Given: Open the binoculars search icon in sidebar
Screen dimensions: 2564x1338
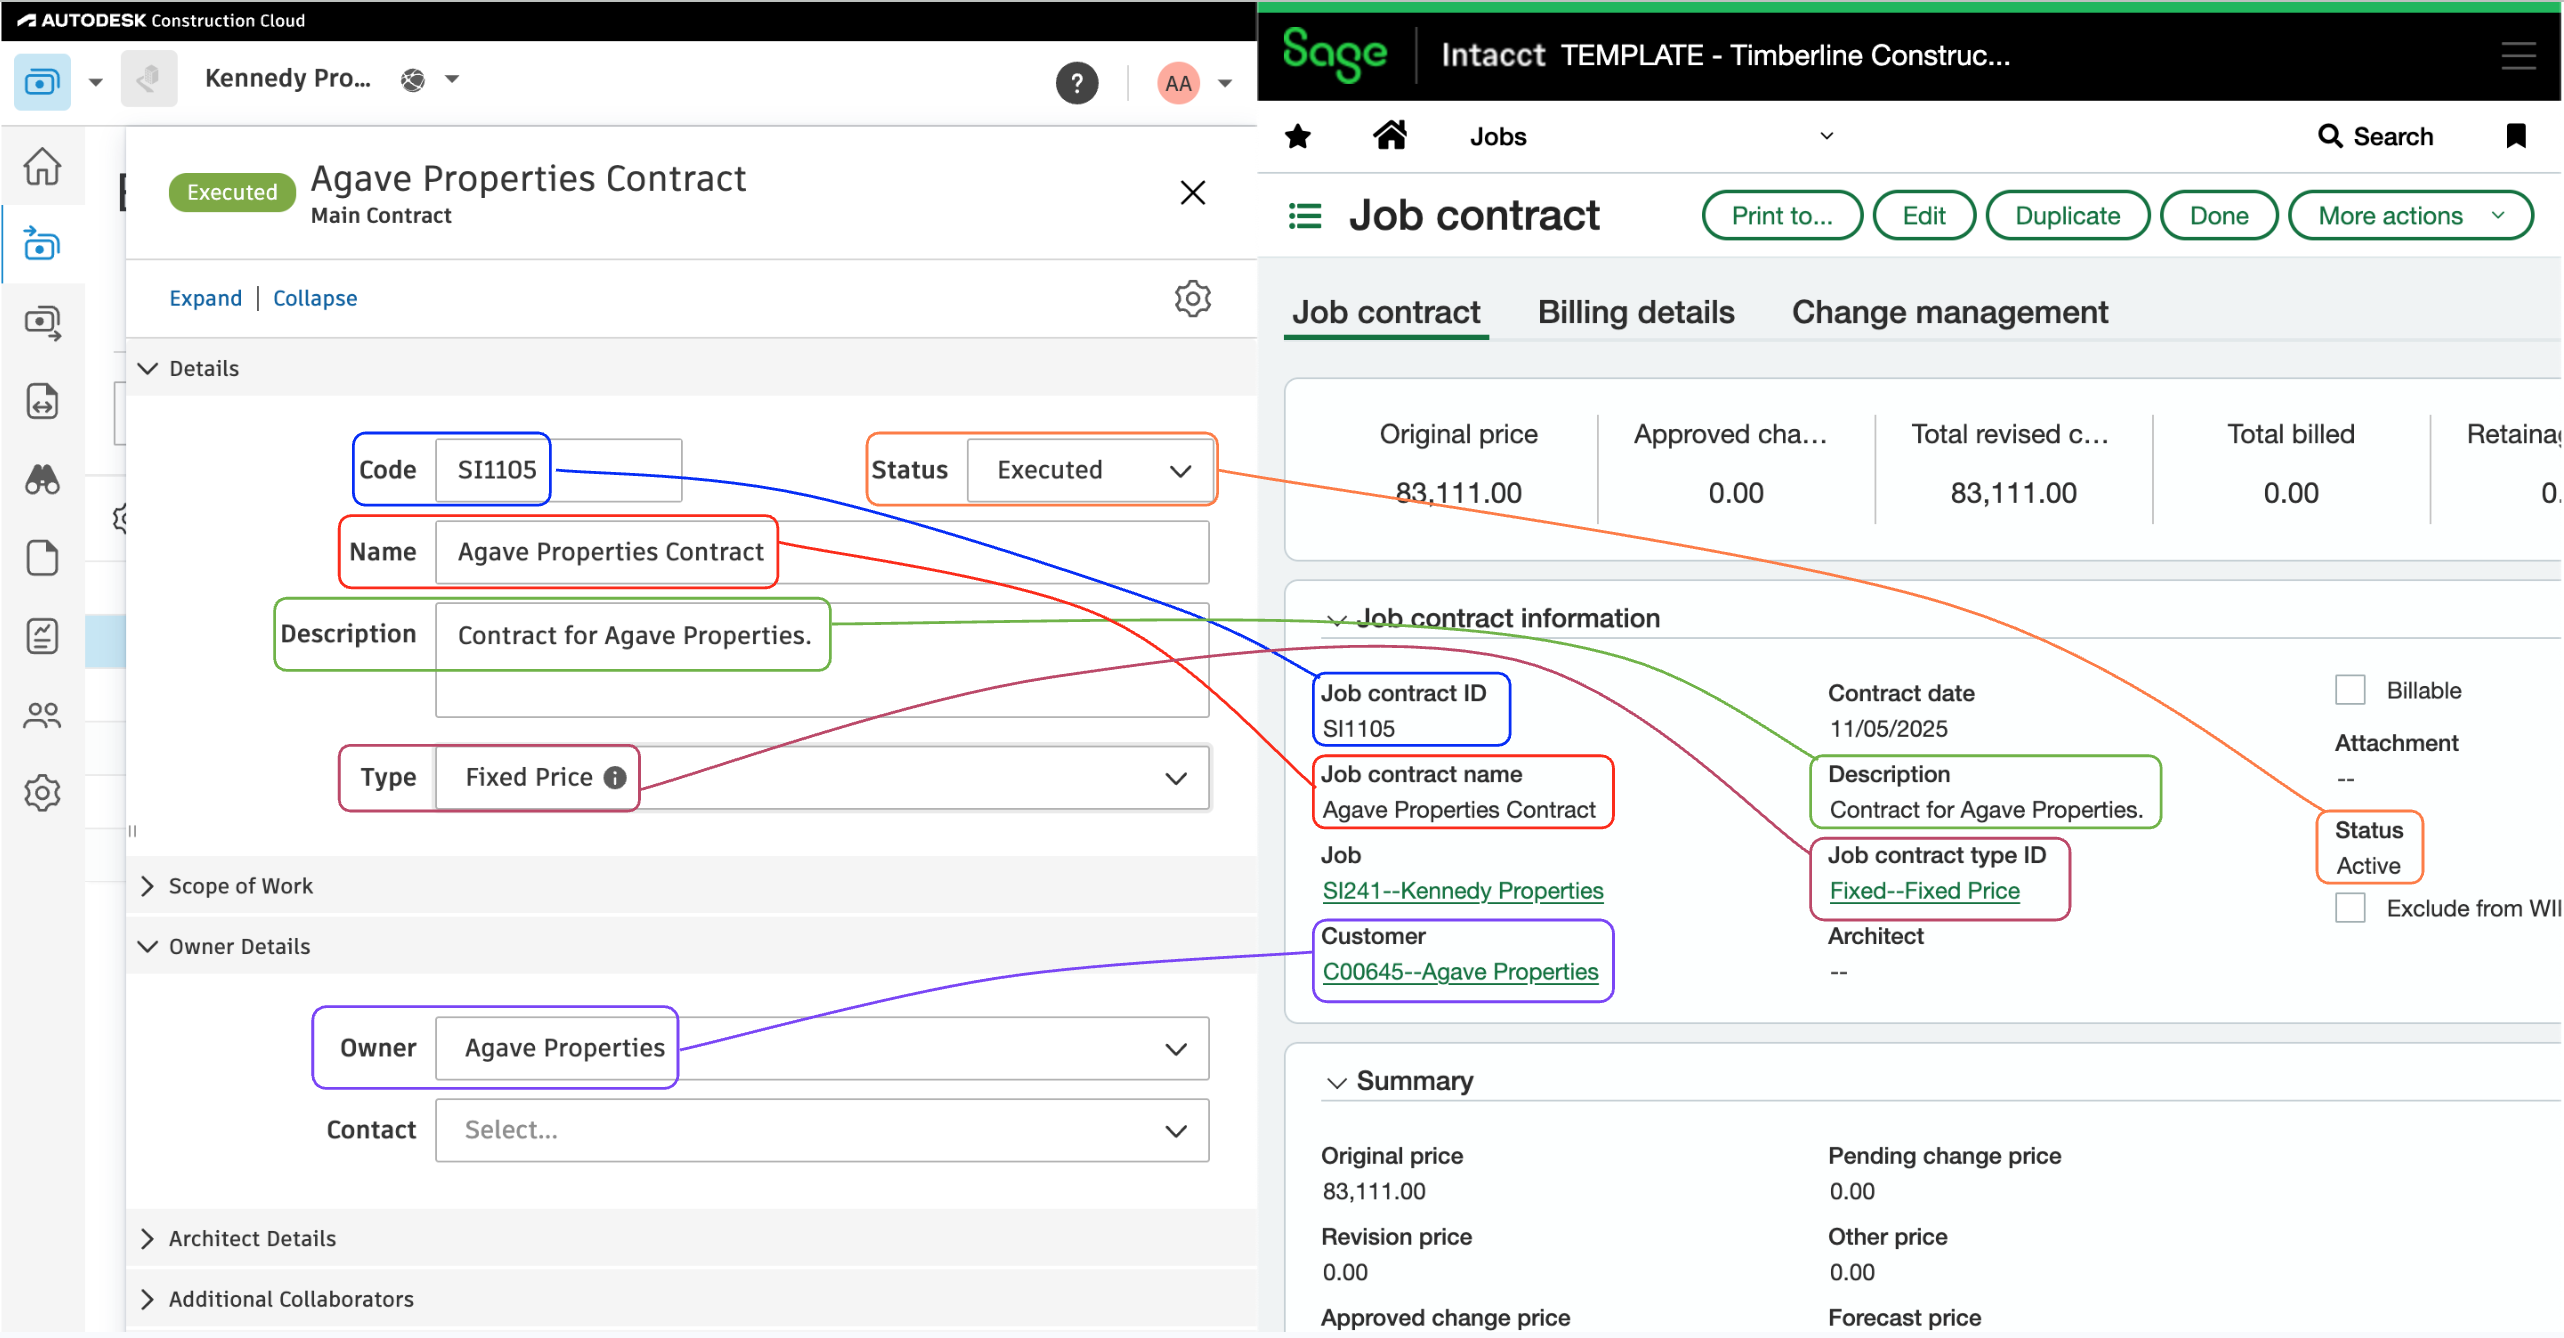Looking at the screenshot, I should point(42,481).
